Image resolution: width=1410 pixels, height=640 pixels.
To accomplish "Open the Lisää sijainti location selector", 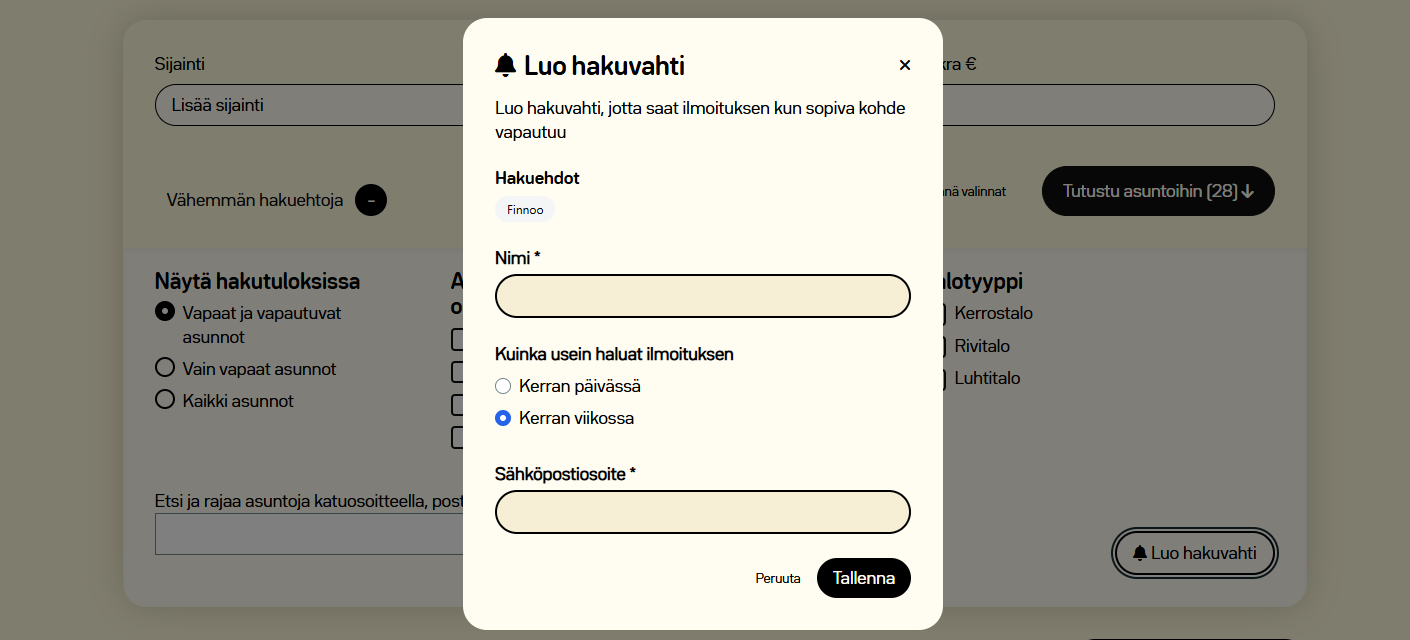I will pyautogui.click(x=300, y=105).
